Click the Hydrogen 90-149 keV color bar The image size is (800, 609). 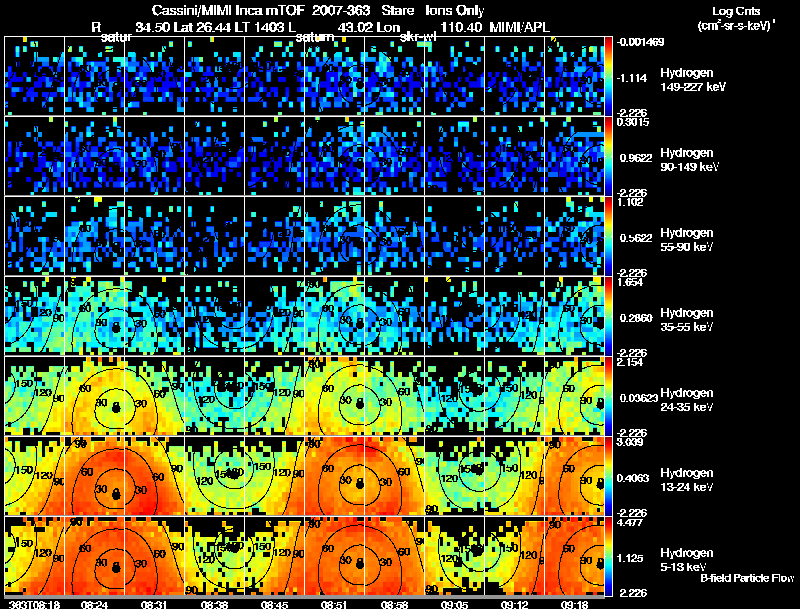pyautogui.click(x=608, y=156)
